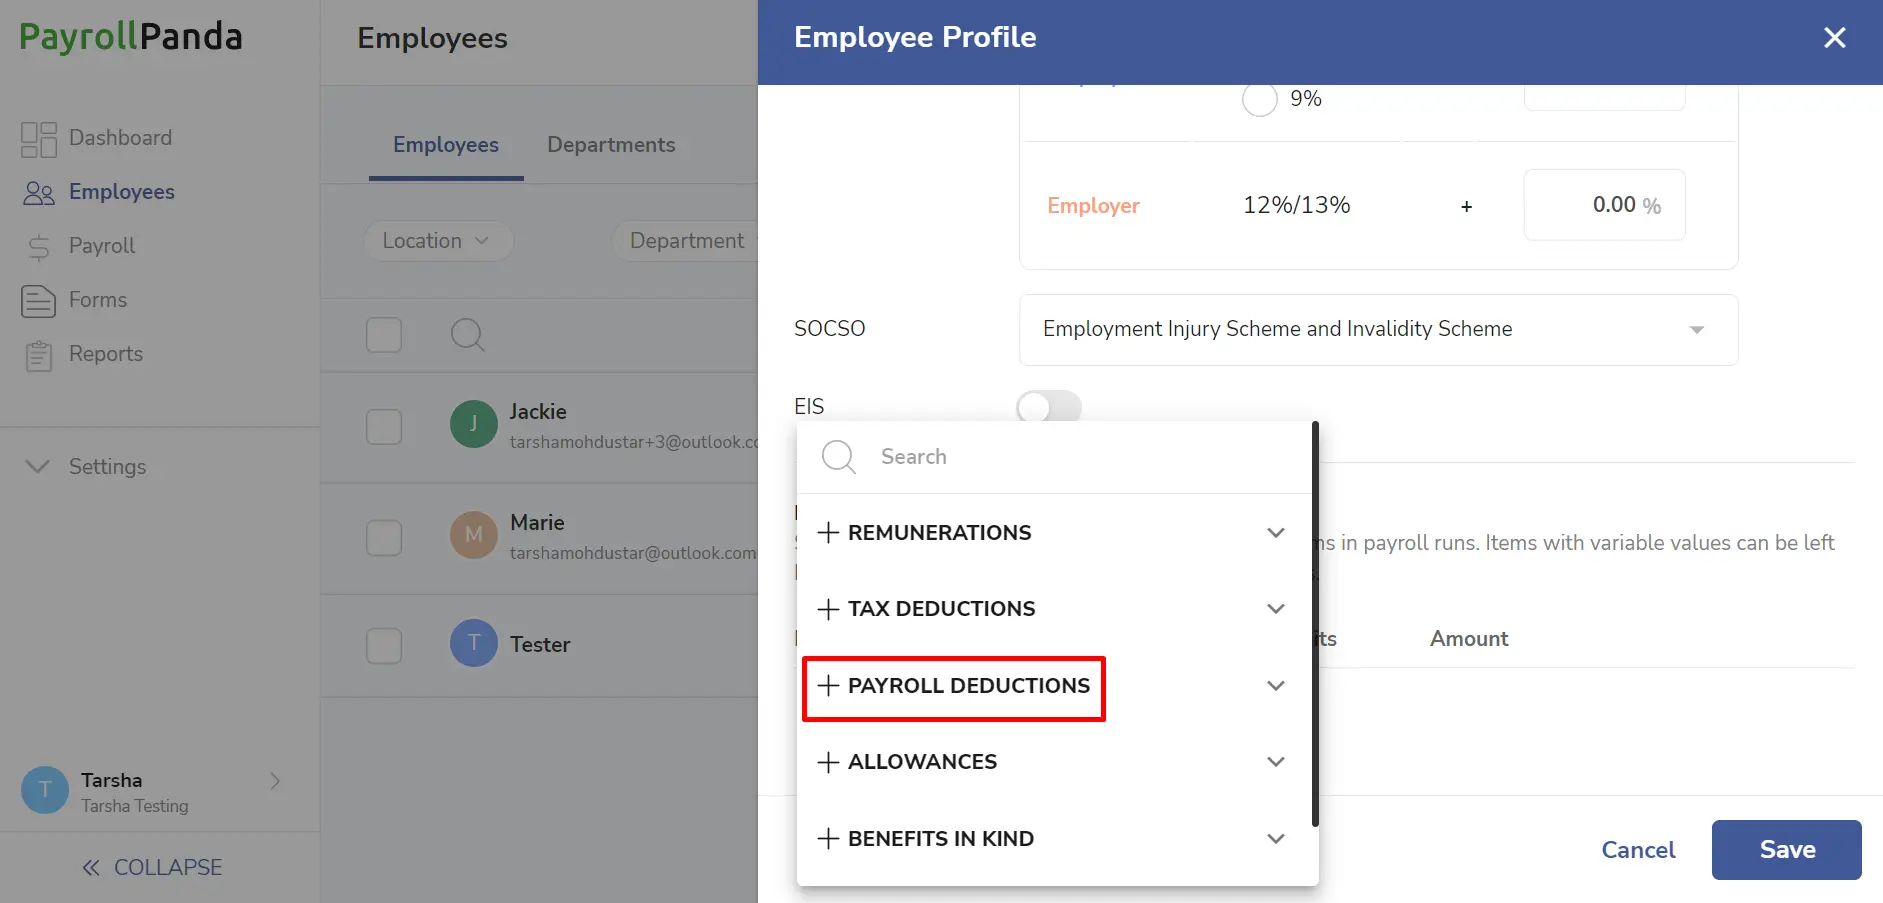Expand the Benefits in Kind chevron
This screenshot has width=1883, height=903.
tap(1276, 838)
